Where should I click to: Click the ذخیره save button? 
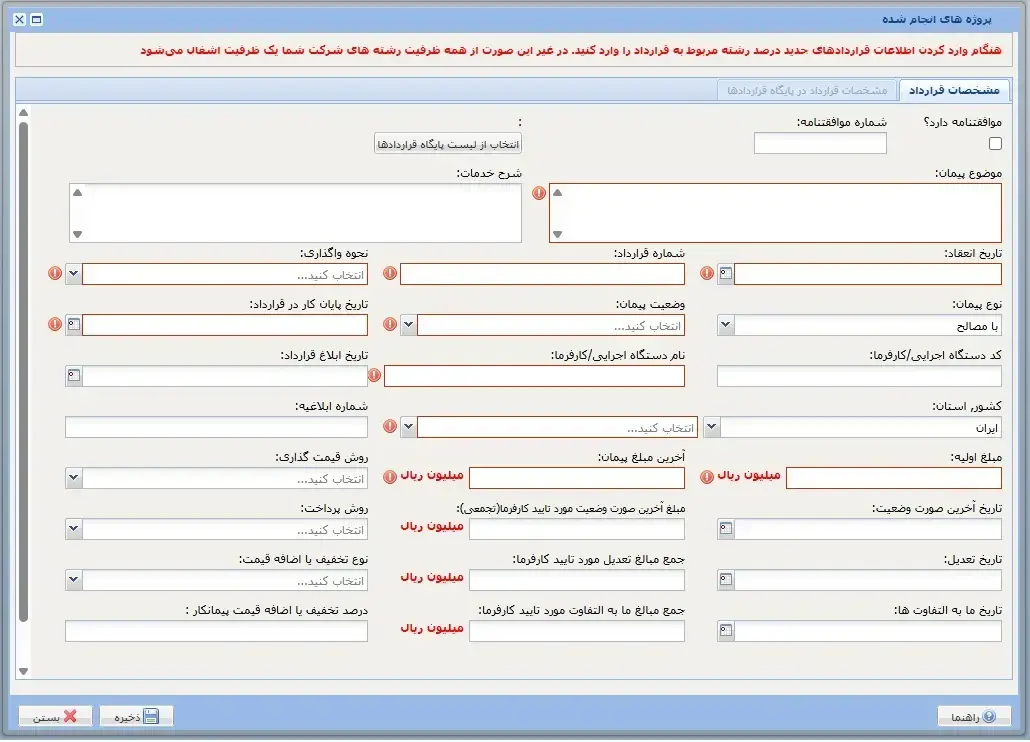pos(136,717)
